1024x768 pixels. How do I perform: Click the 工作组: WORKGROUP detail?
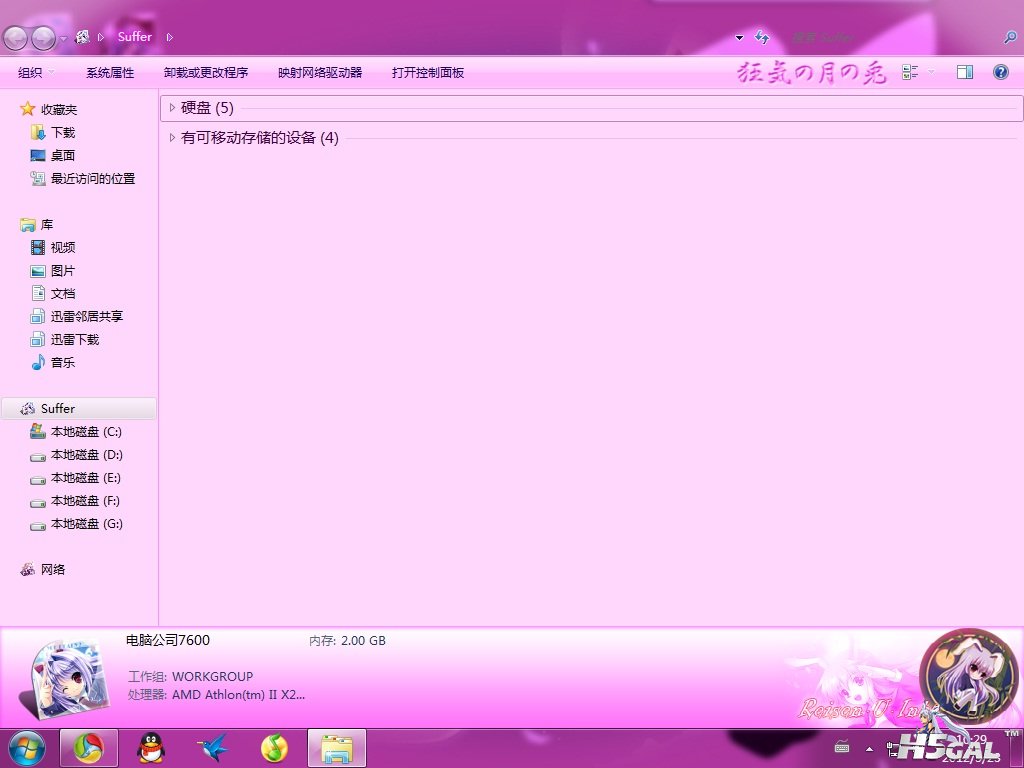(x=191, y=677)
